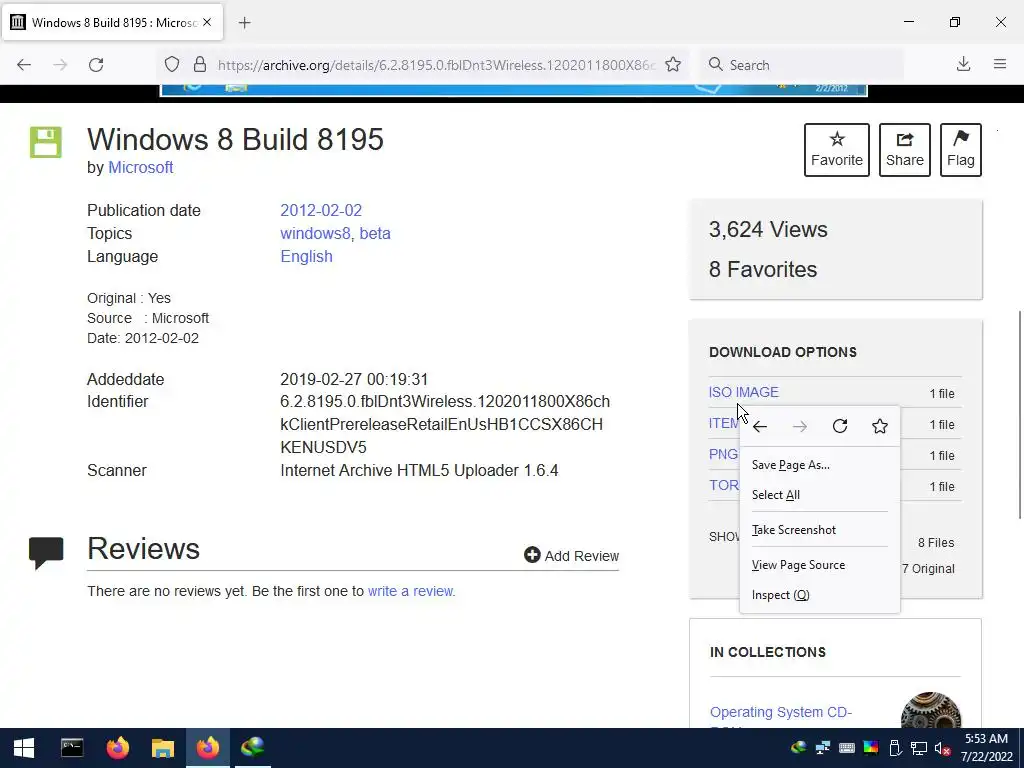Click the Favorite button
The width and height of the screenshot is (1024, 768).
pyautogui.click(x=837, y=150)
